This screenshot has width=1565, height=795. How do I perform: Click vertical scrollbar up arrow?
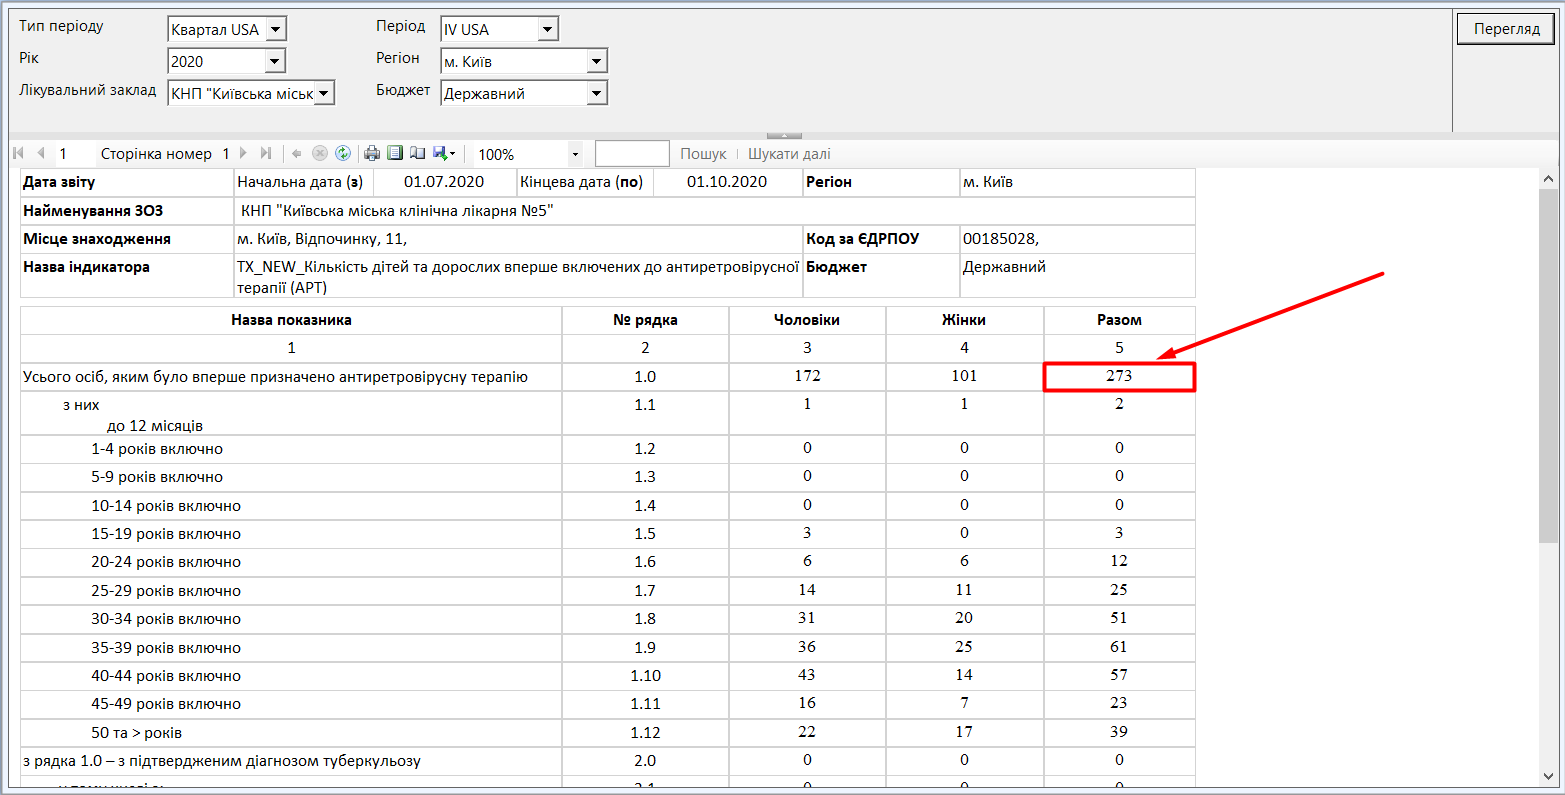pos(1549,178)
